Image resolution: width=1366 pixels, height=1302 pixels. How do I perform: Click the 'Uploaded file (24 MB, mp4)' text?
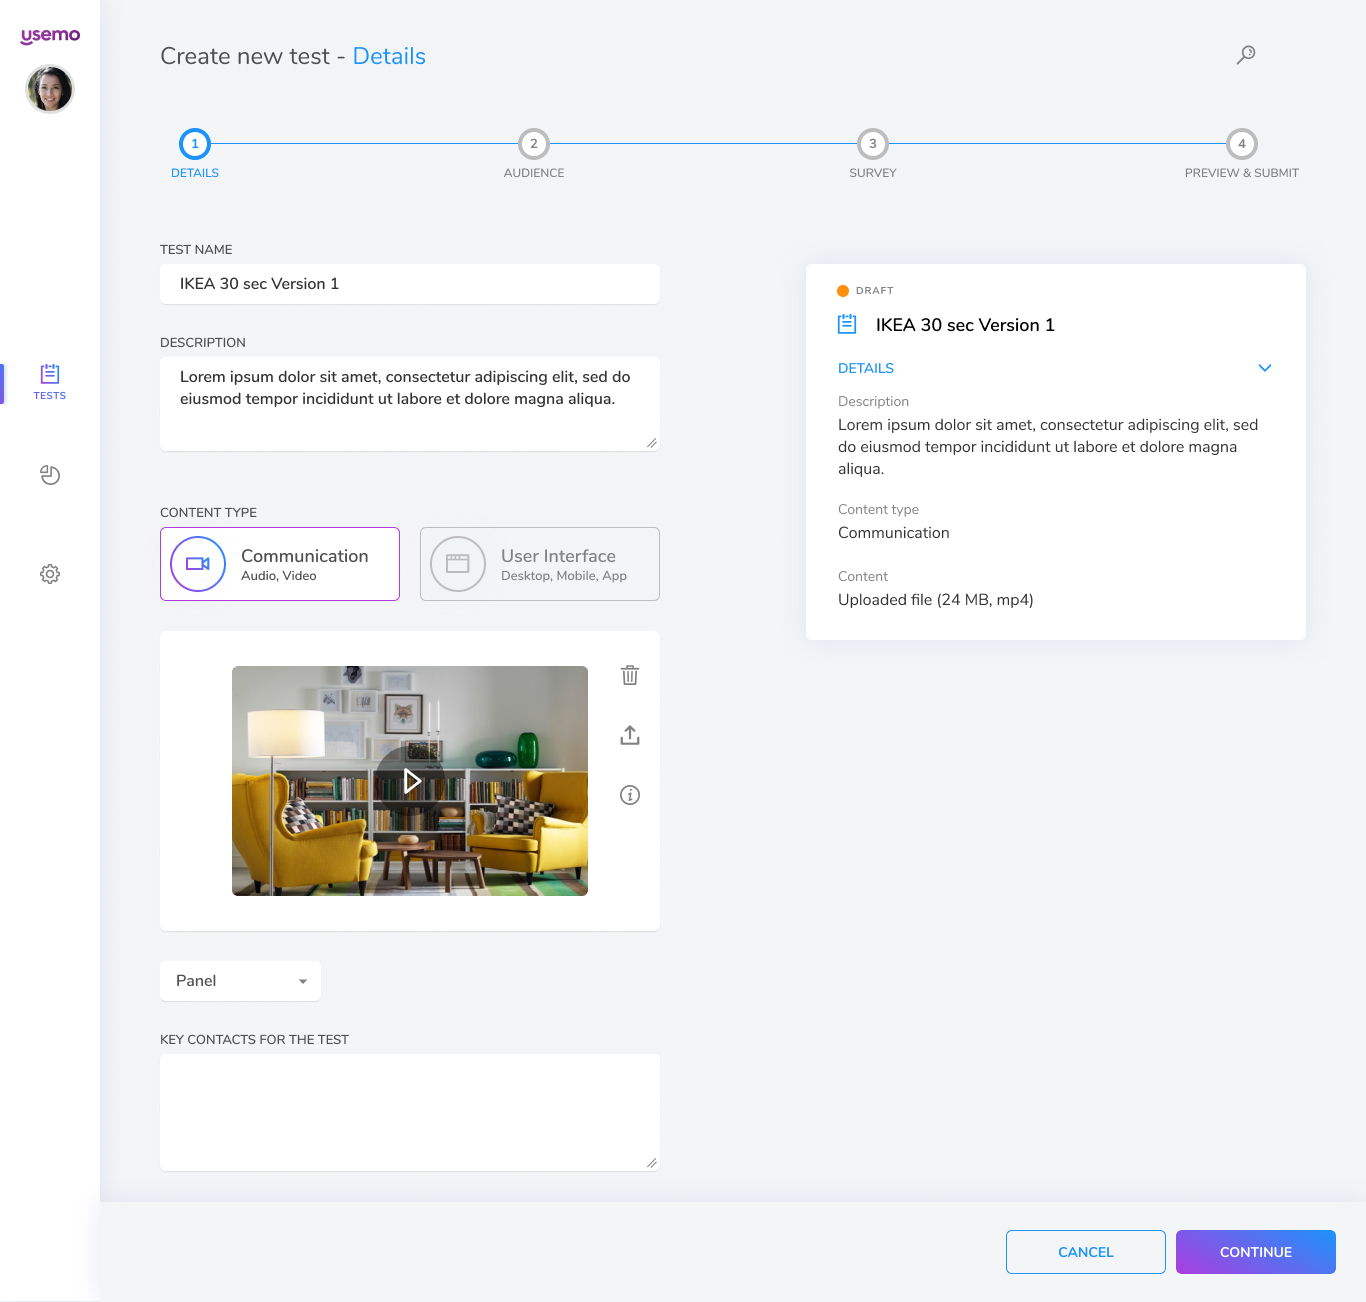pos(936,600)
